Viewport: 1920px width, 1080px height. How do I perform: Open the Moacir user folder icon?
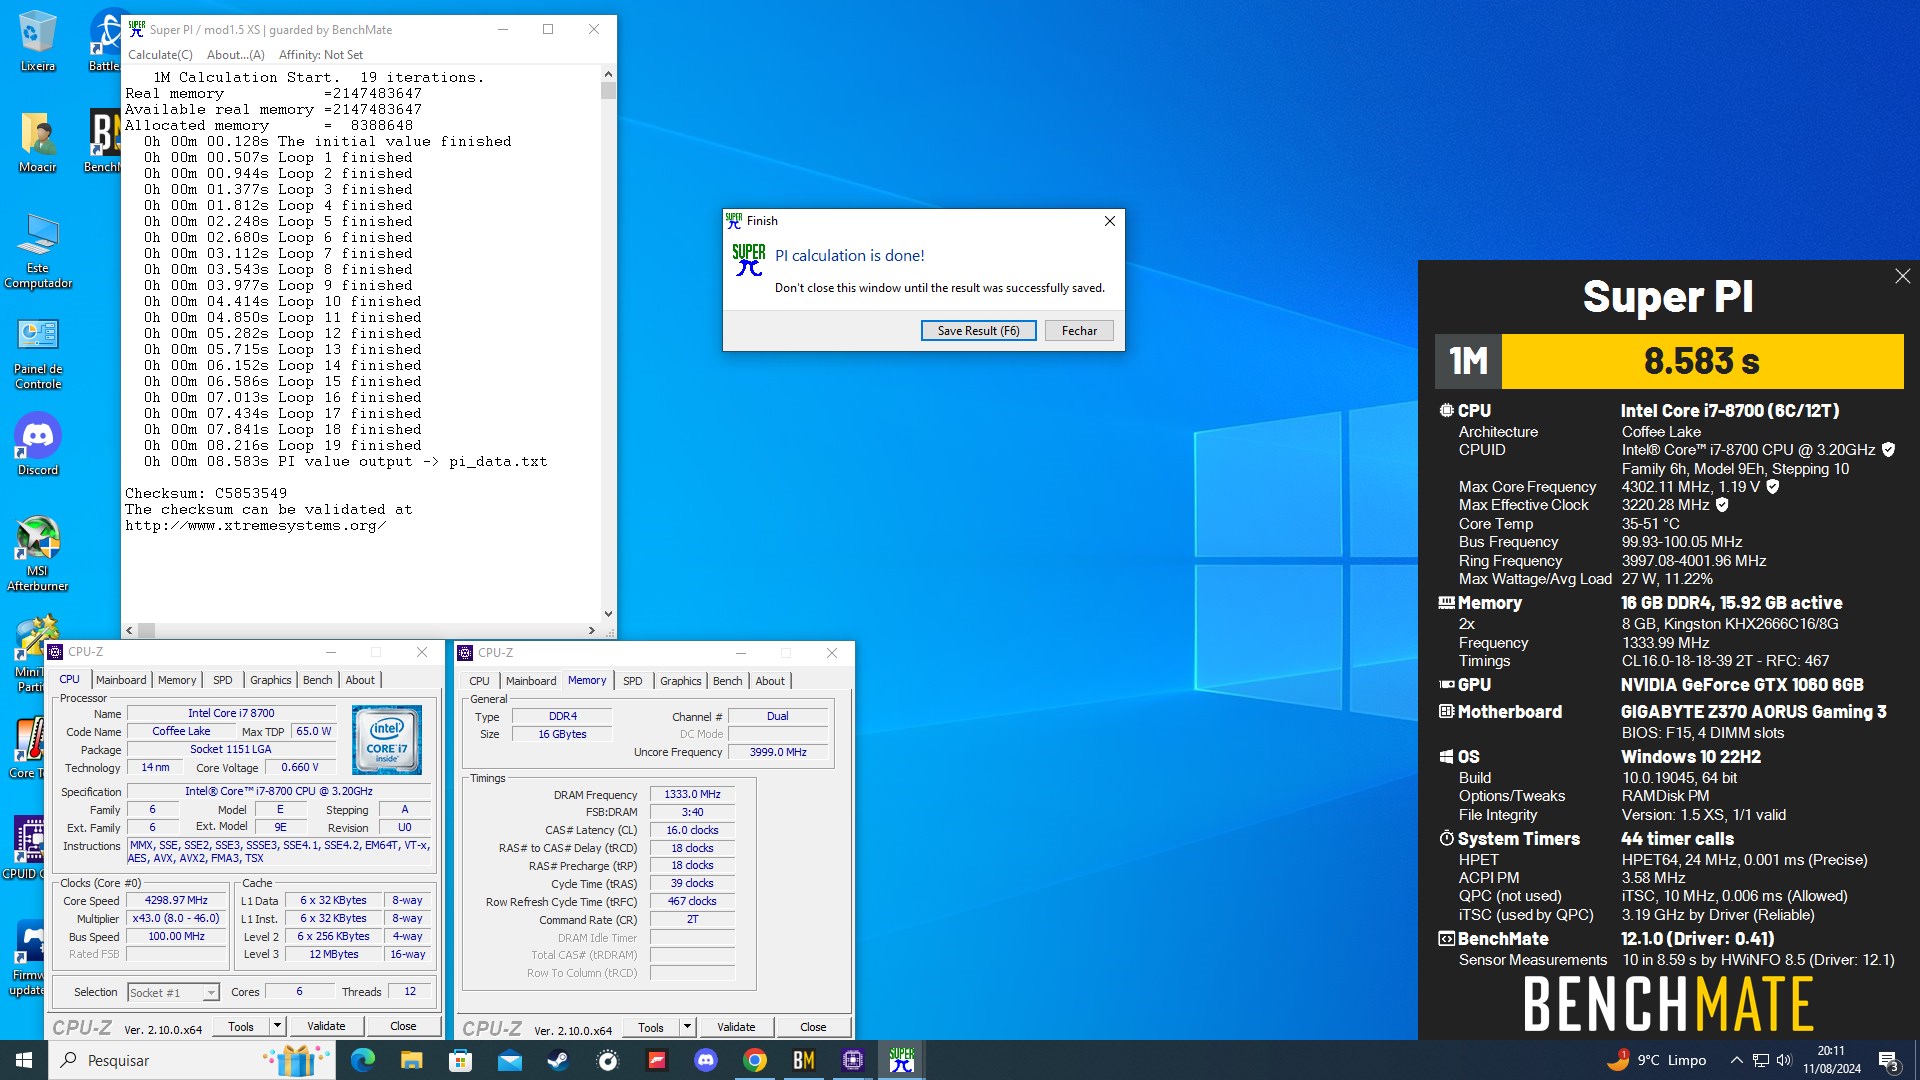point(37,142)
